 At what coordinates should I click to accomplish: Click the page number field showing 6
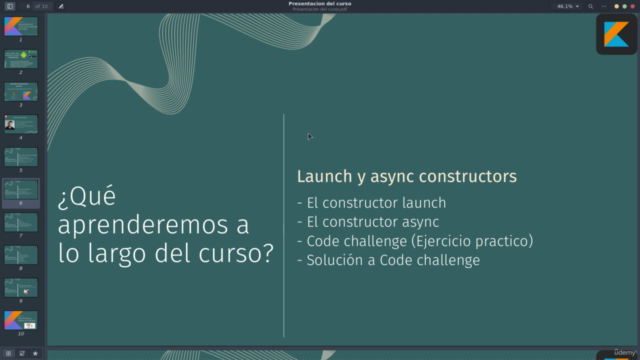(x=28, y=6)
